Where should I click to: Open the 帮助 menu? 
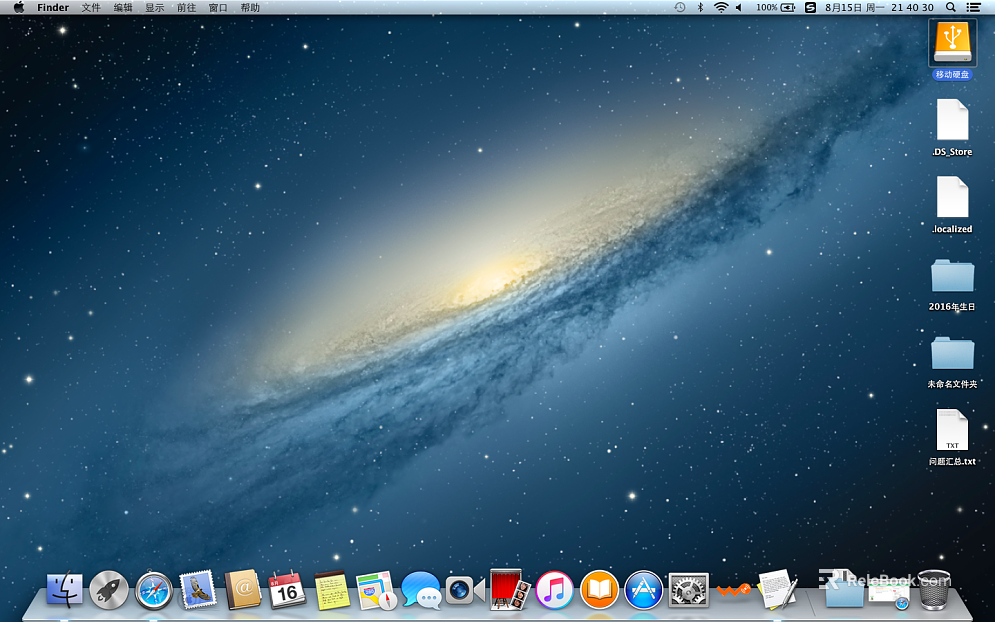point(250,8)
